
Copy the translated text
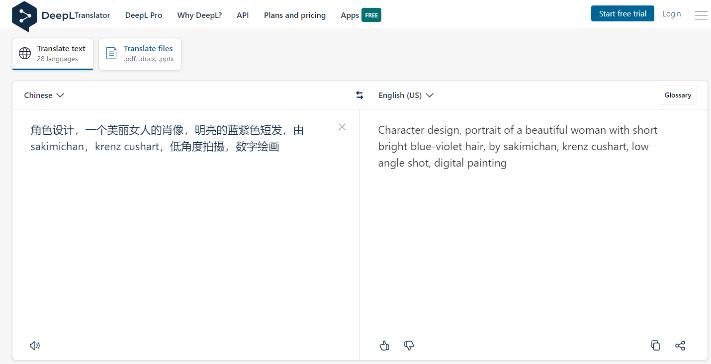click(655, 345)
